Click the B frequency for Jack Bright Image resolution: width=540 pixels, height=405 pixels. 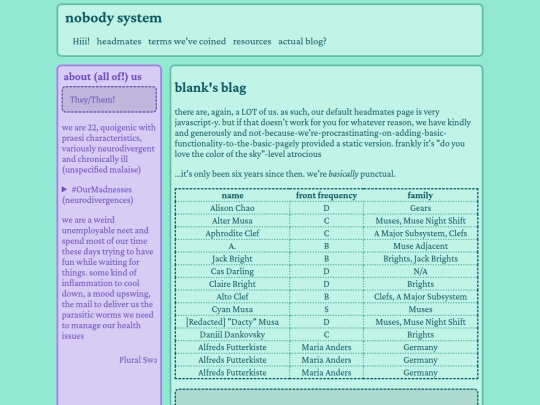[326, 259]
